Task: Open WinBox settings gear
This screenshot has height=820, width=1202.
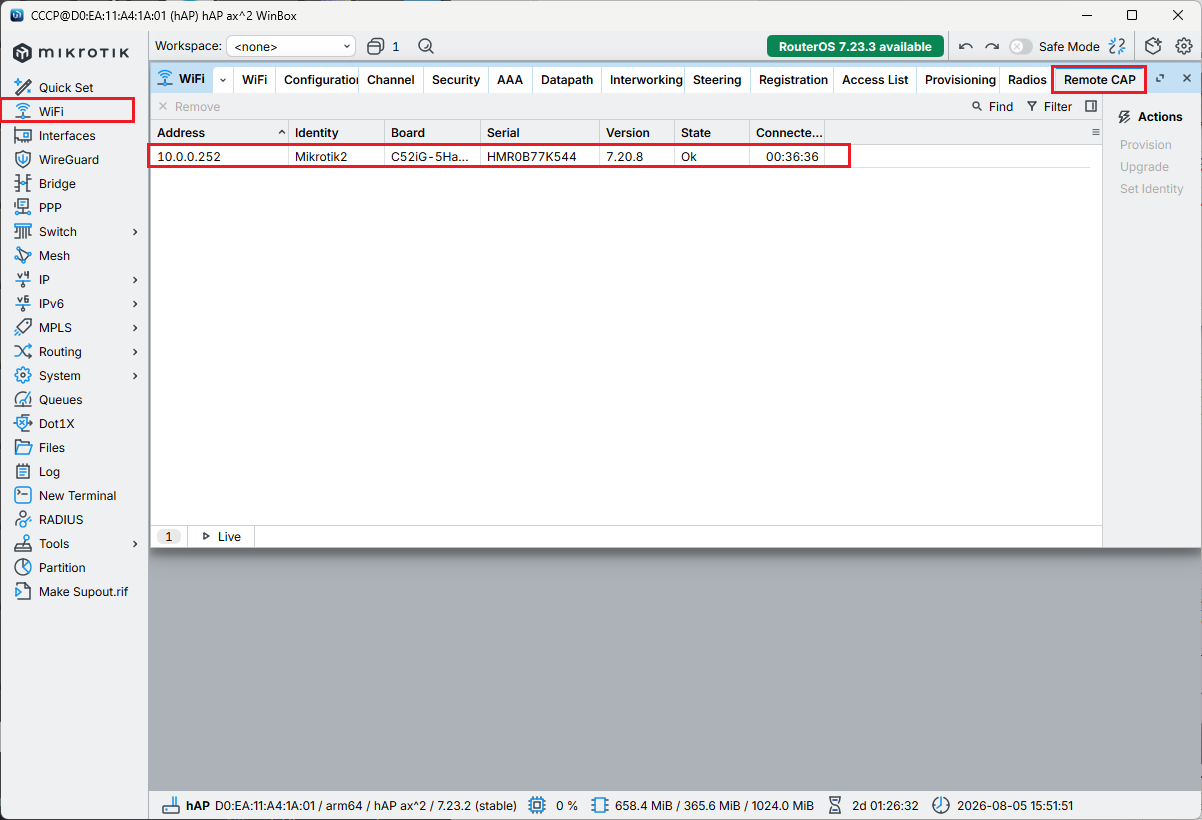Action: click(1183, 46)
